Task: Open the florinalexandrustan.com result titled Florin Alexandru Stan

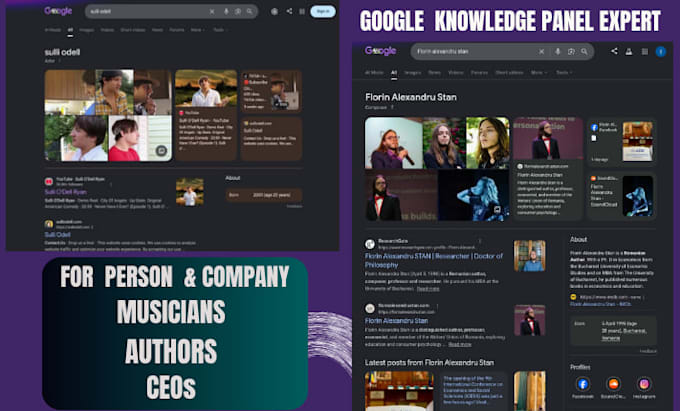Action: pyautogui.click(x=396, y=321)
